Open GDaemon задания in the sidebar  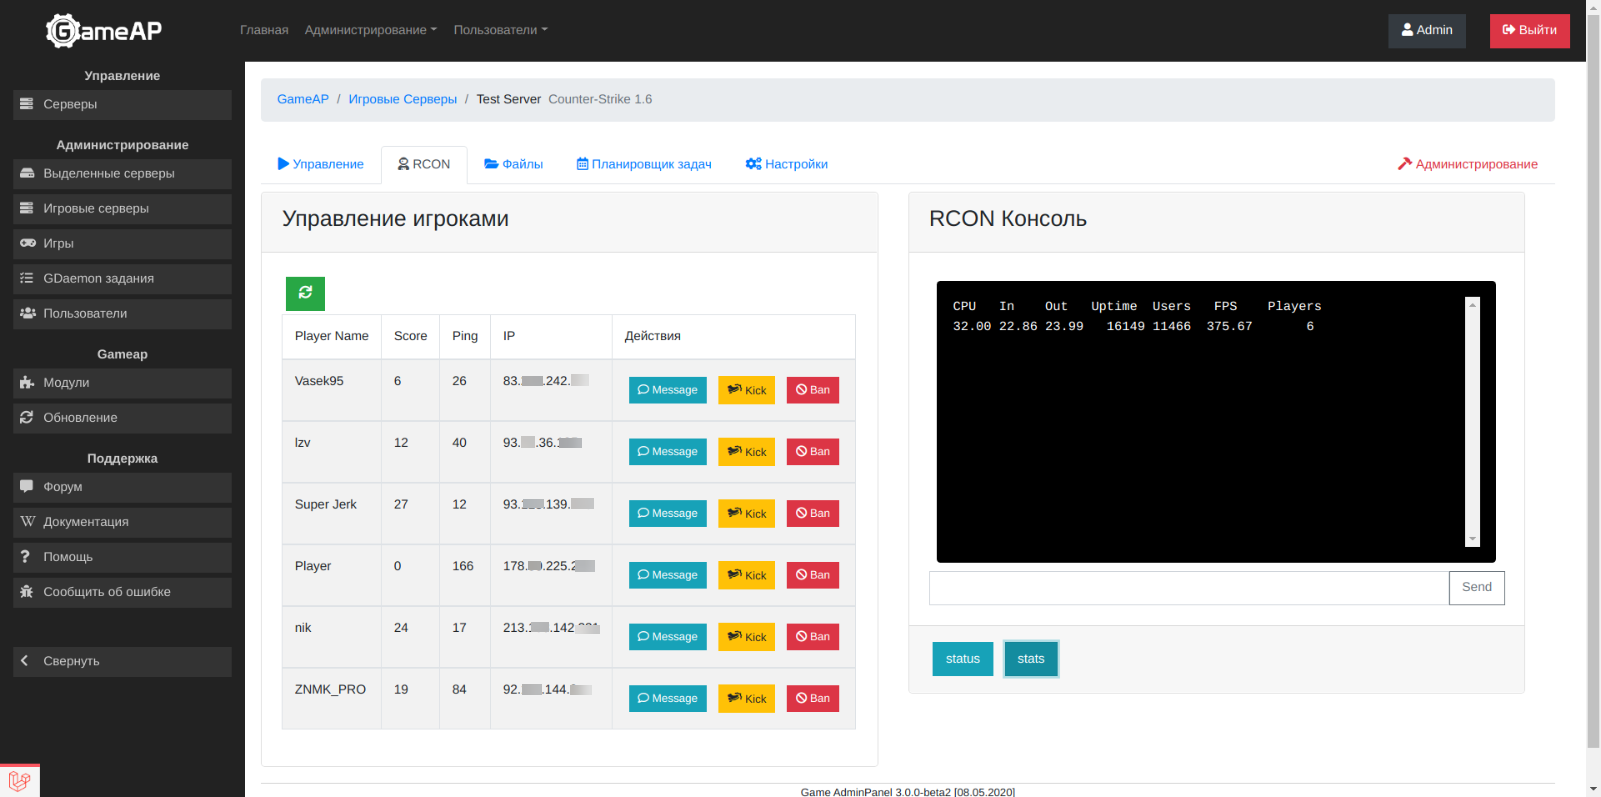pos(122,279)
